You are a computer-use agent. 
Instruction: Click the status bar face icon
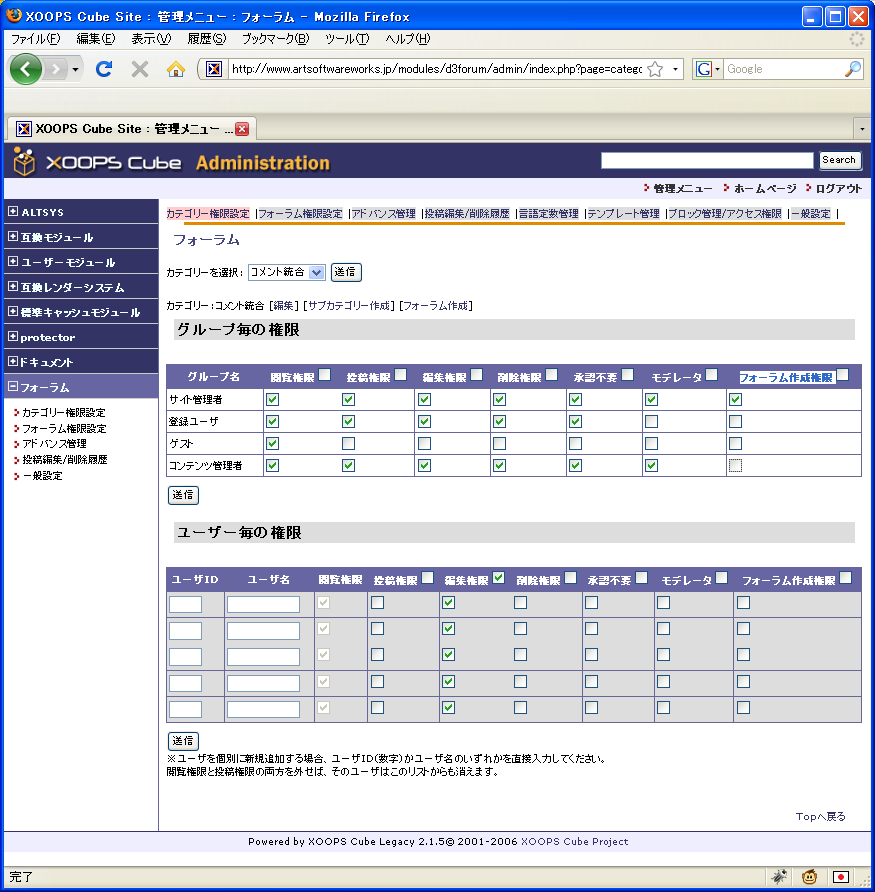[x=809, y=877]
